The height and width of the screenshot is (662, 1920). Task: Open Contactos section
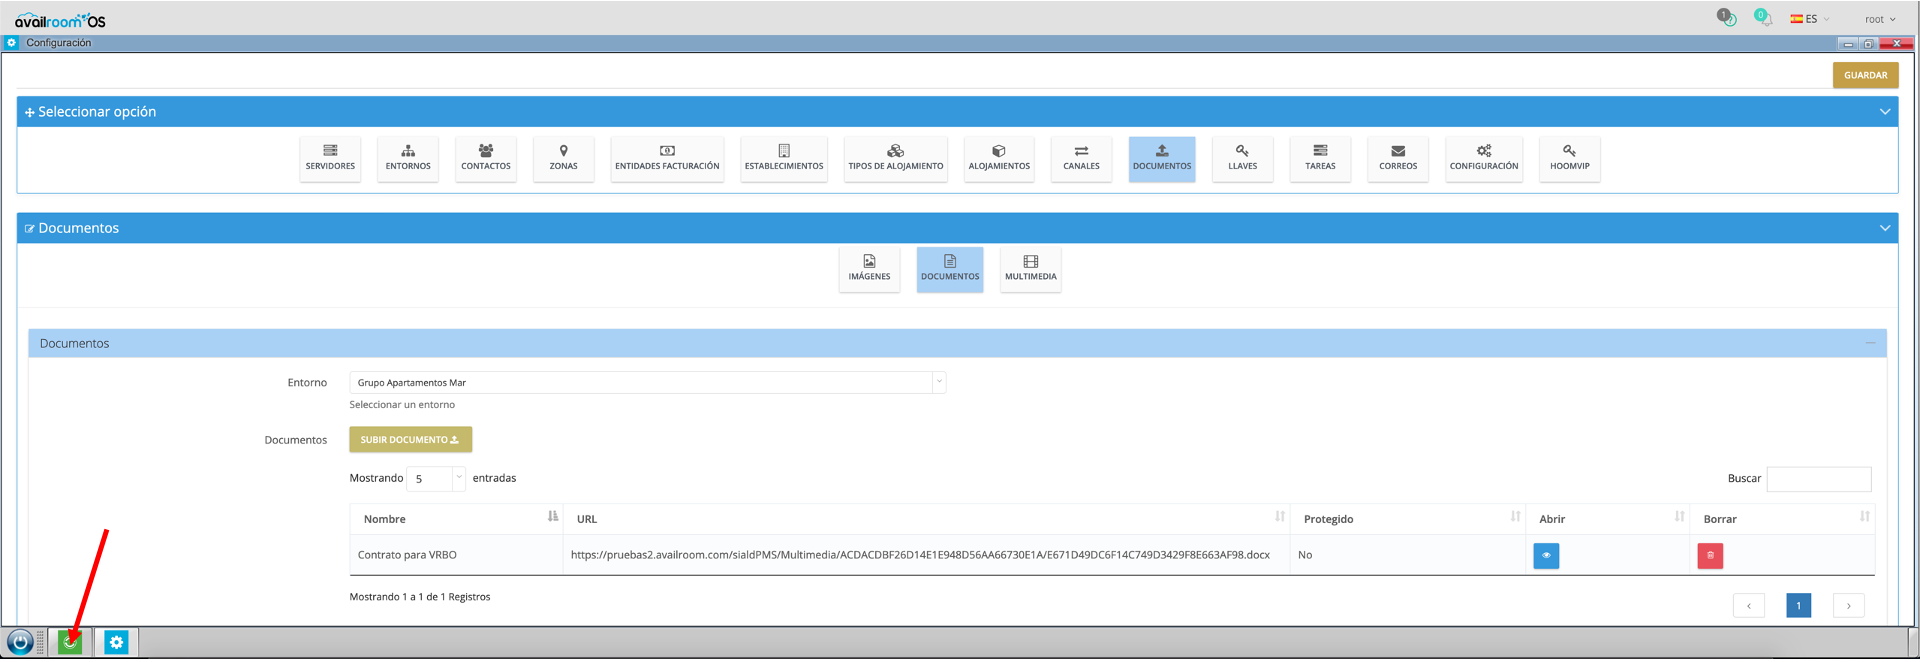(x=486, y=159)
